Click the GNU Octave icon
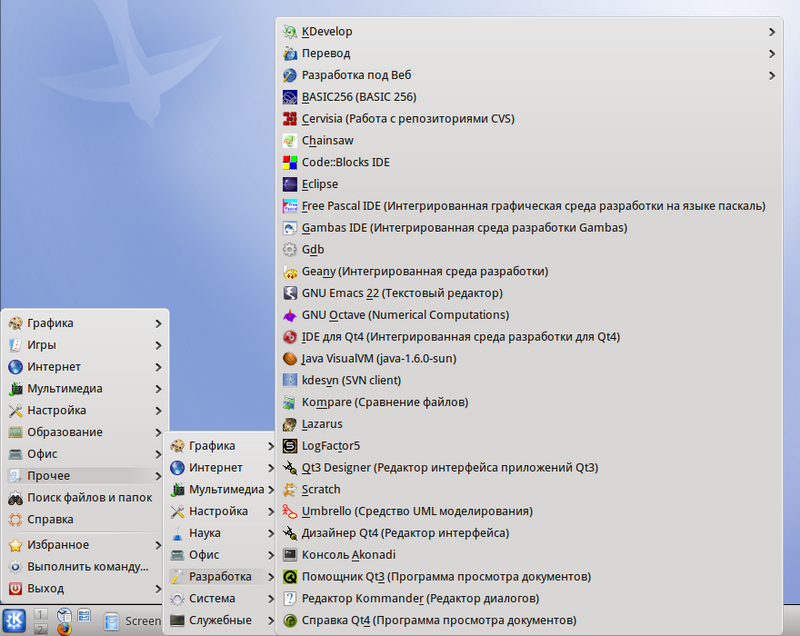Screen dimensions: 800x636 click(x=290, y=315)
